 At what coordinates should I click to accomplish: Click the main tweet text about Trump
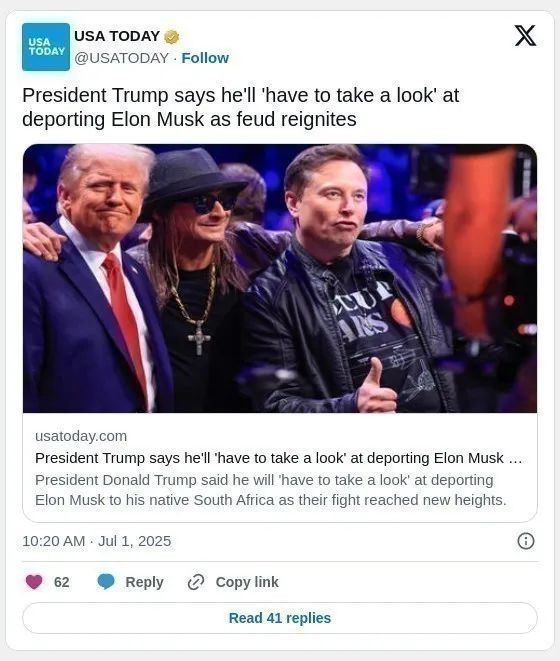point(240,107)
